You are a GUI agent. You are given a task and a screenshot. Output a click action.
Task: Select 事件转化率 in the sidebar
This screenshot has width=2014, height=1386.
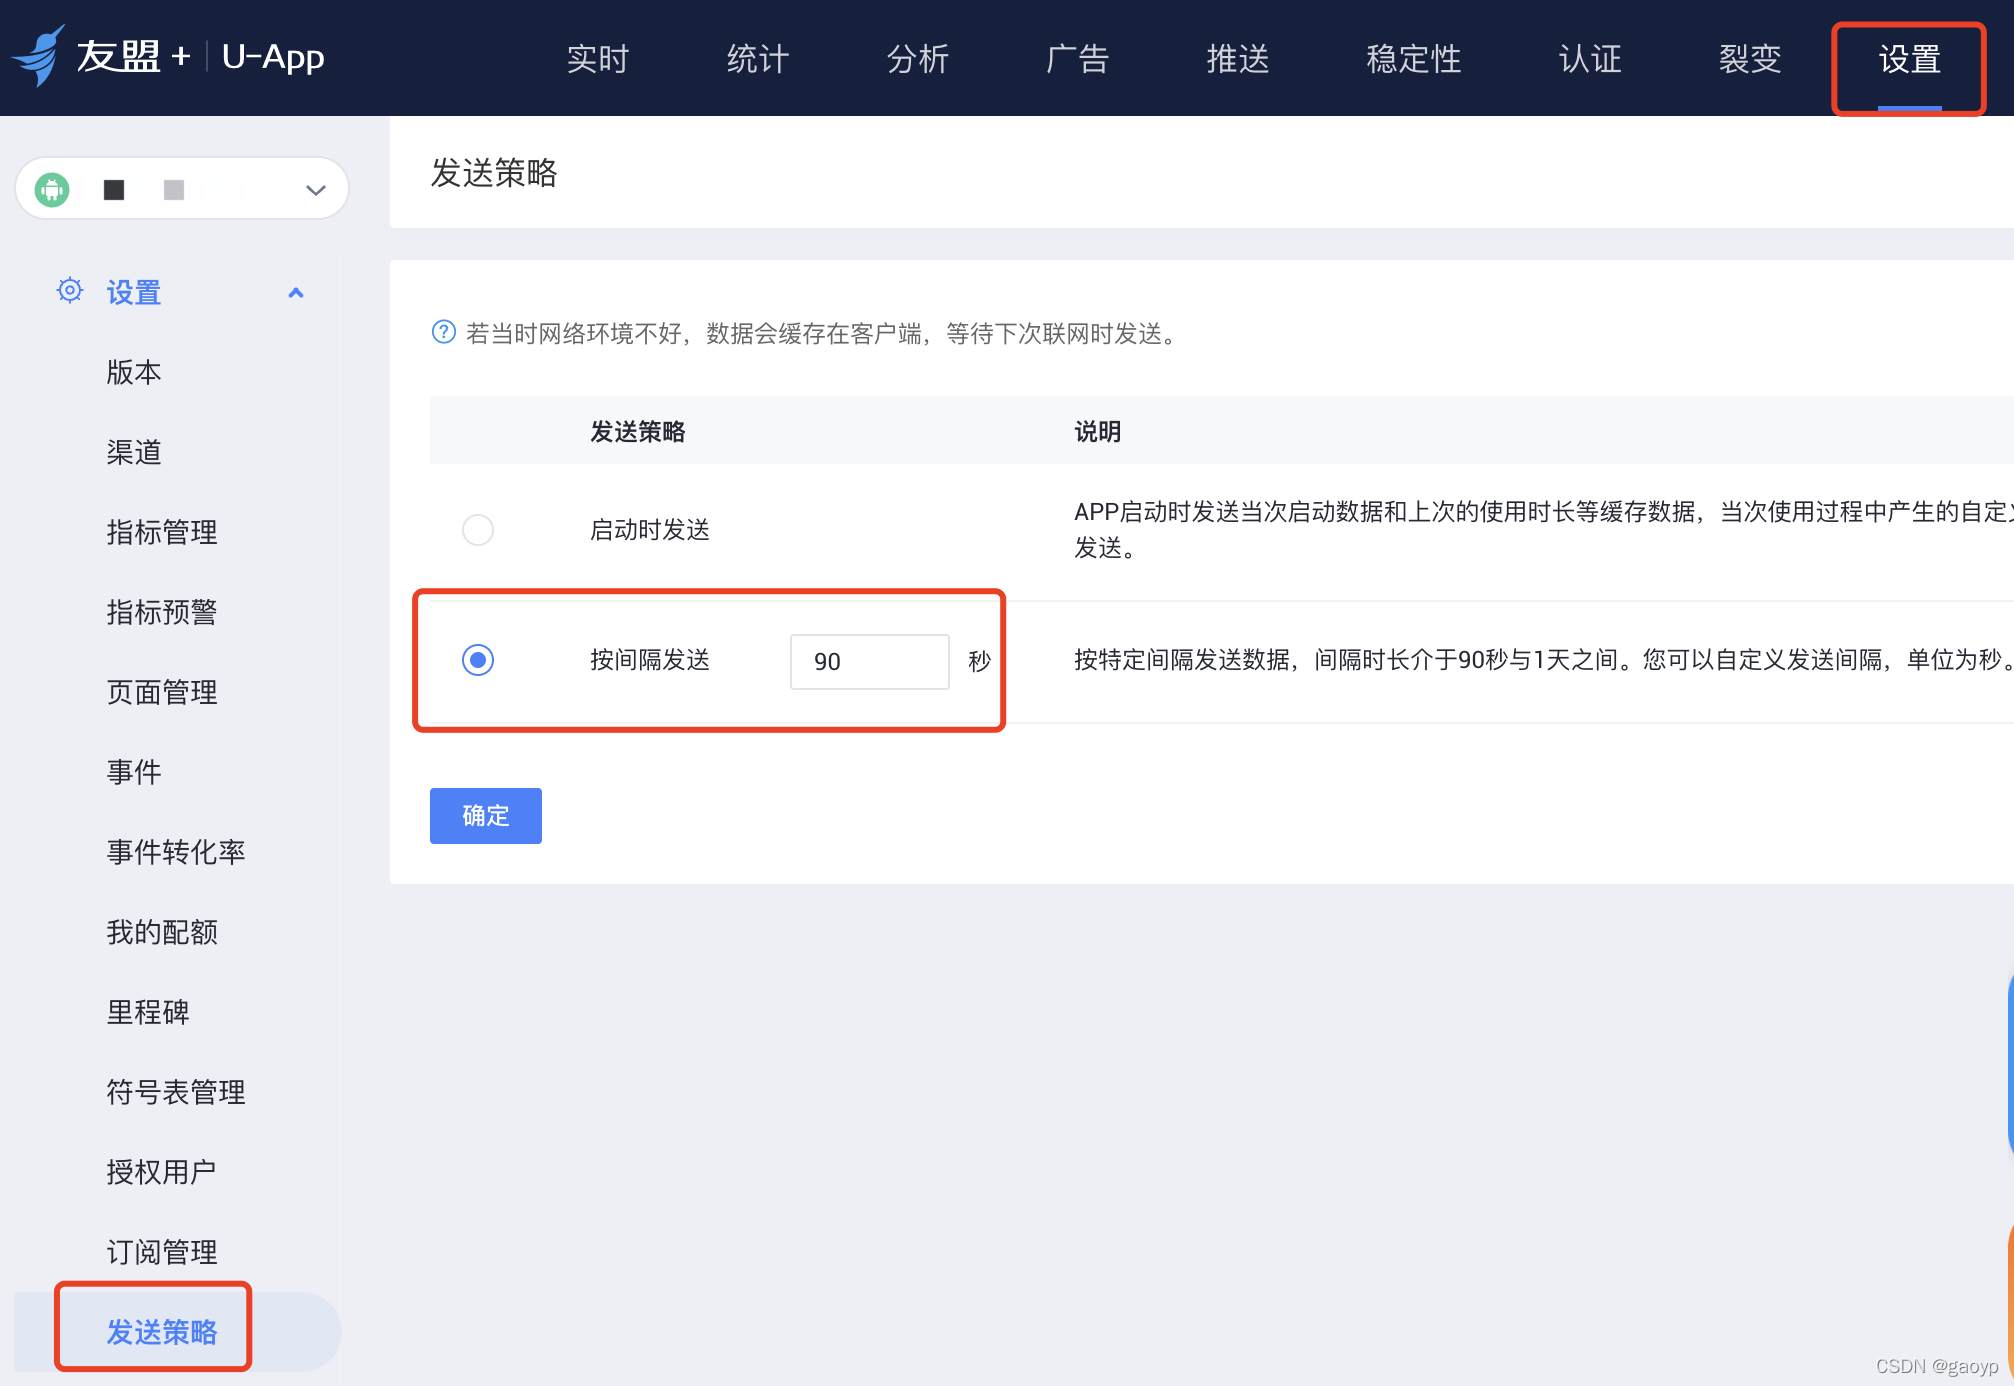[x=176, y=852]
